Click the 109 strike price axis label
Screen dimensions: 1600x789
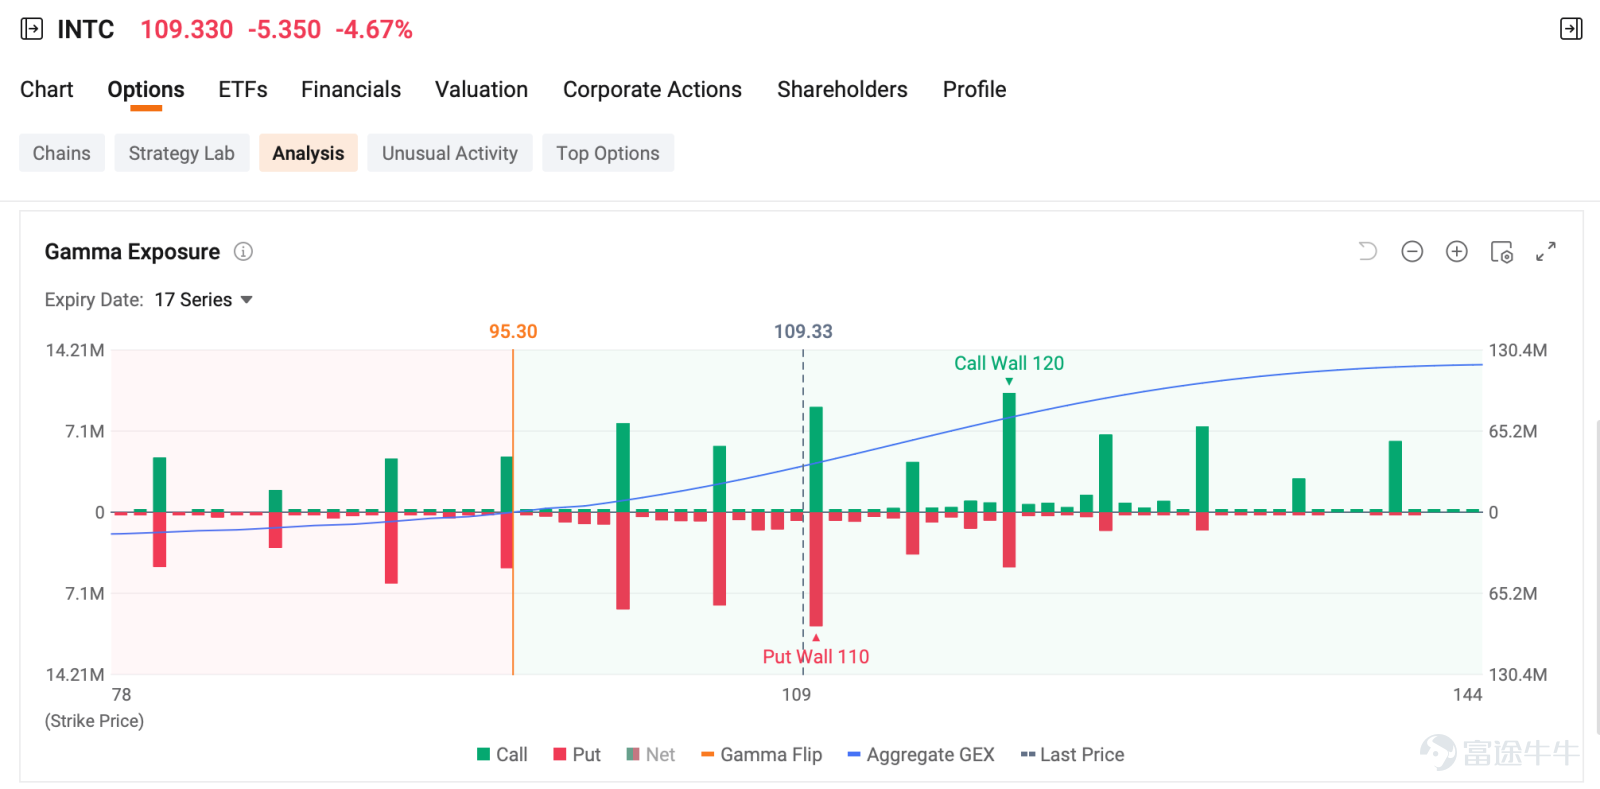(x=796, y=695)
